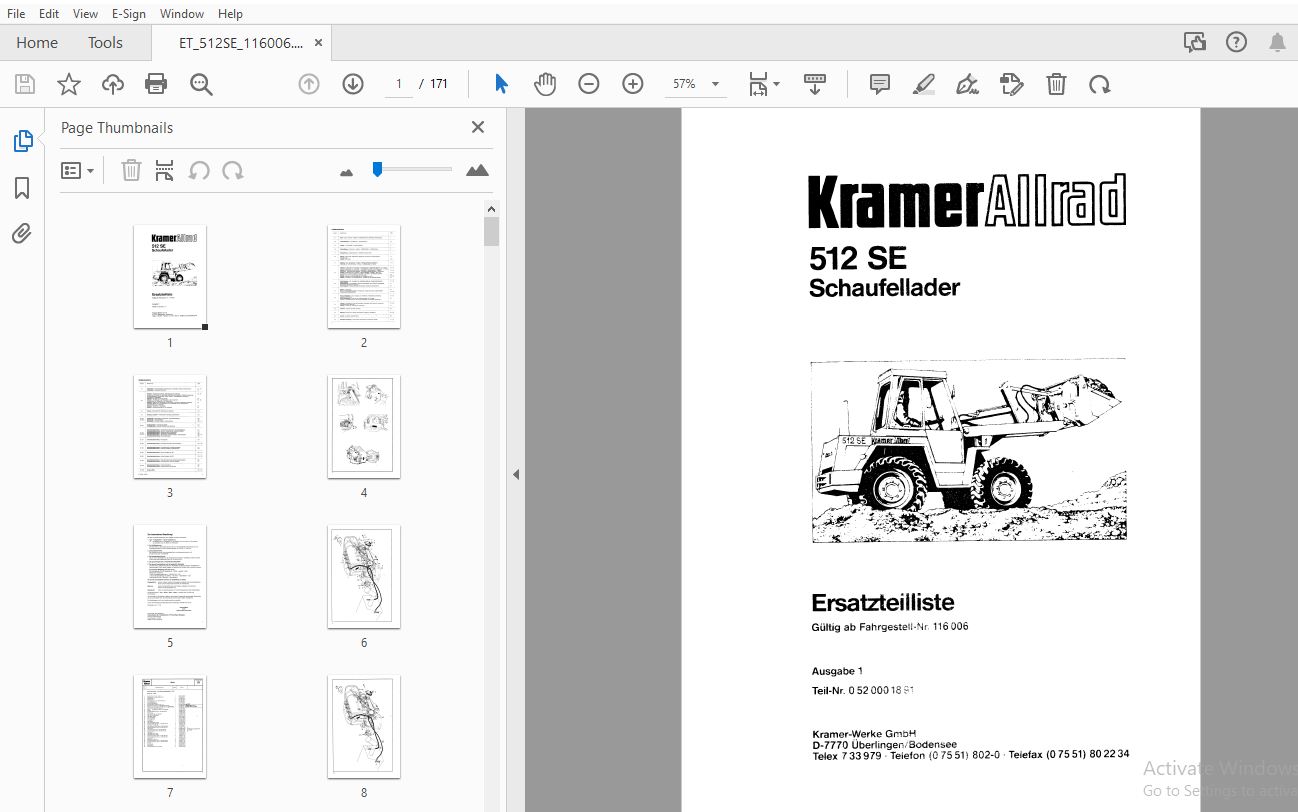Click the 'Ersatzteilliste' heading in document
The width and height of the screenshot is (1298, 812).
[883, 602]
